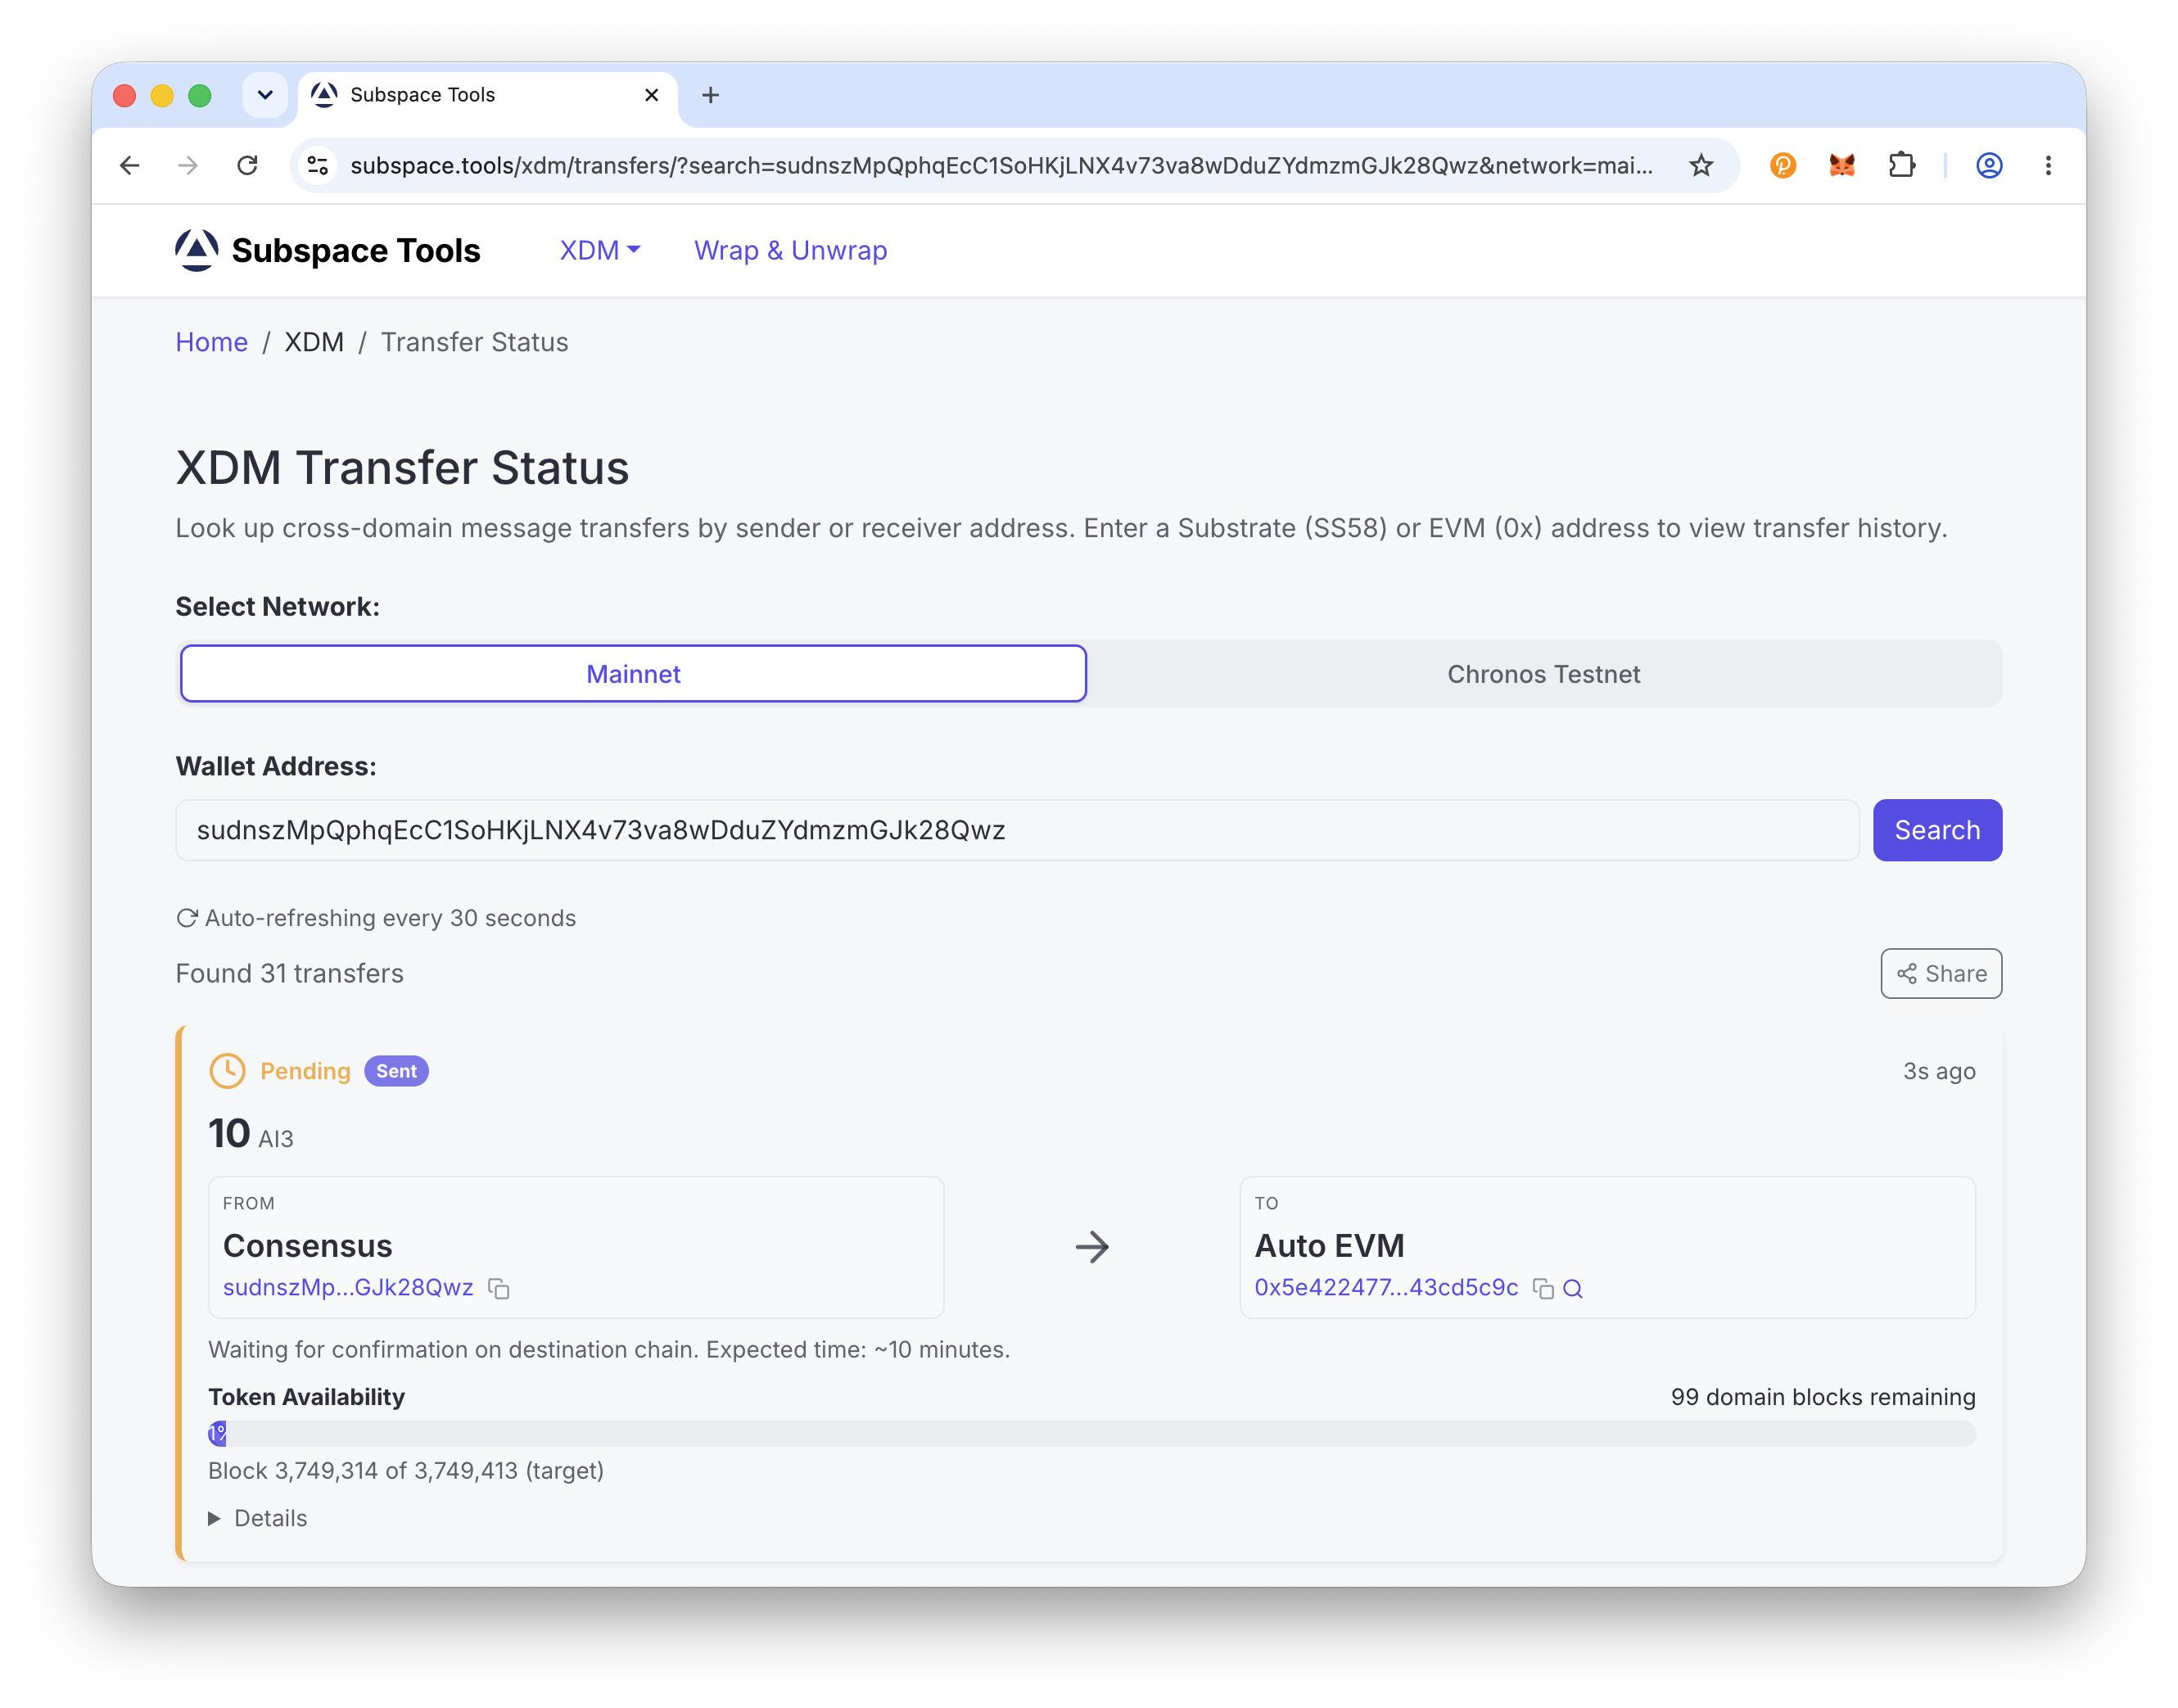
Task: Click the '99 domain blocks remaining' text
Action: tap(1823, 1396)
